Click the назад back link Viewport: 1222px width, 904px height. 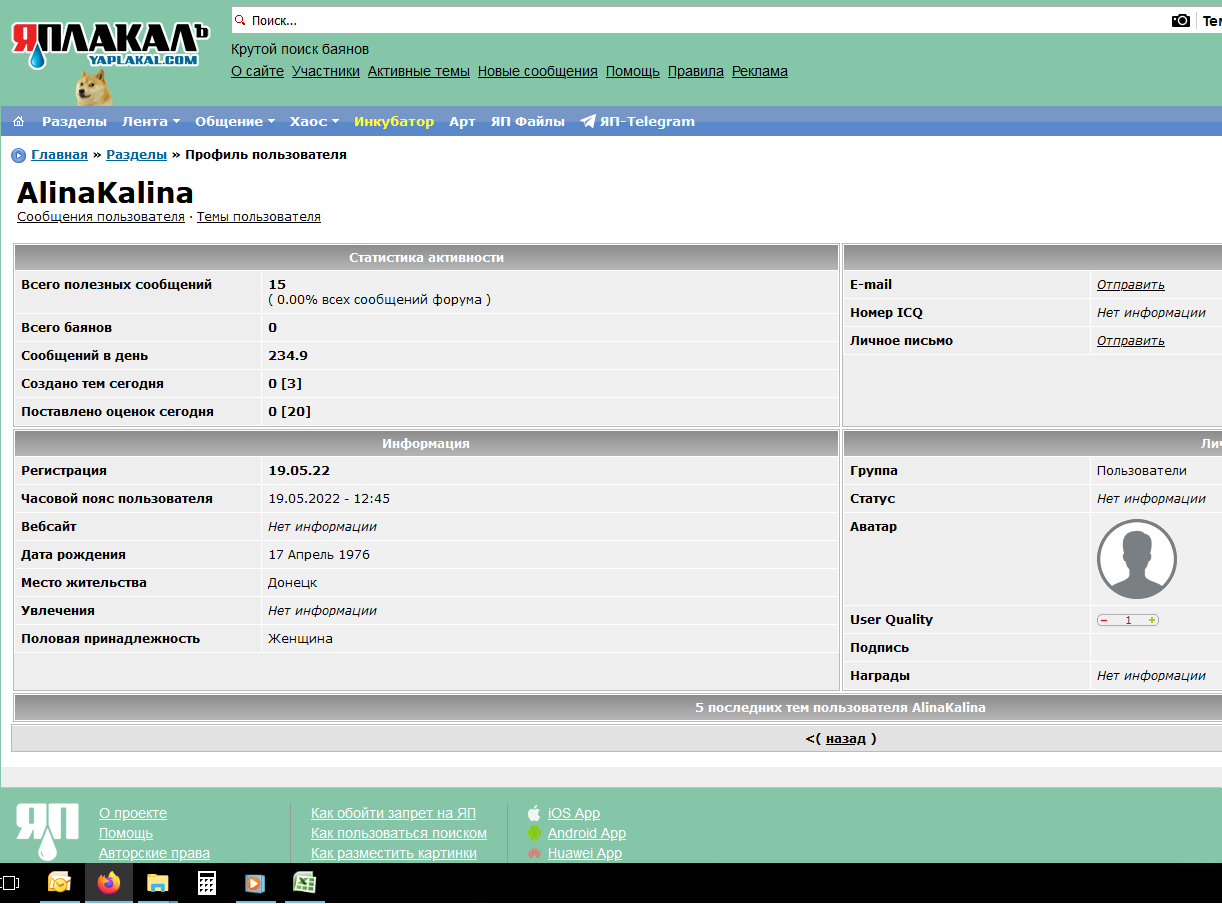click(x=846, y=738)
